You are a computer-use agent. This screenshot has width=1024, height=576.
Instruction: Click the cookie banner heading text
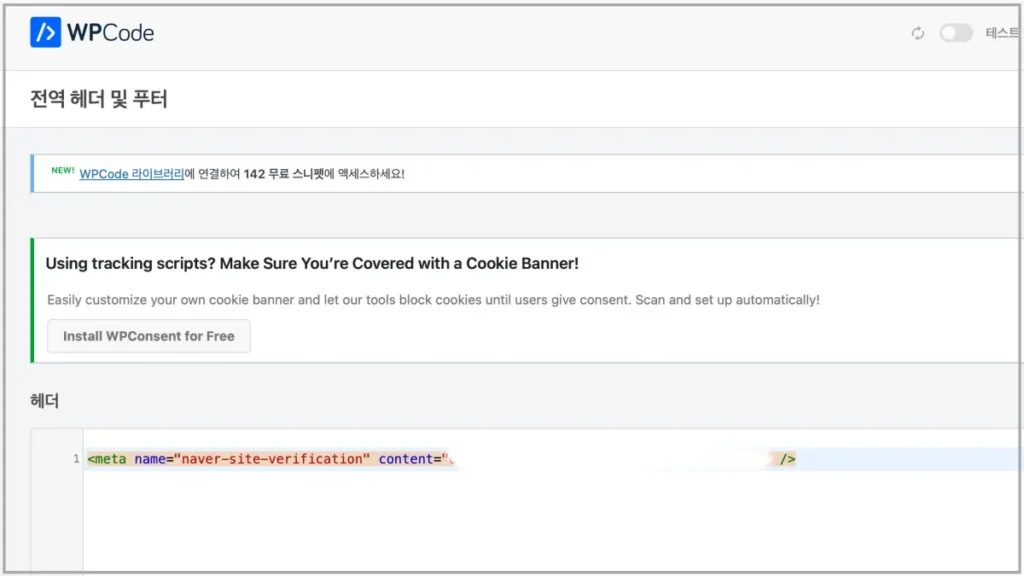tap(312, 263)
